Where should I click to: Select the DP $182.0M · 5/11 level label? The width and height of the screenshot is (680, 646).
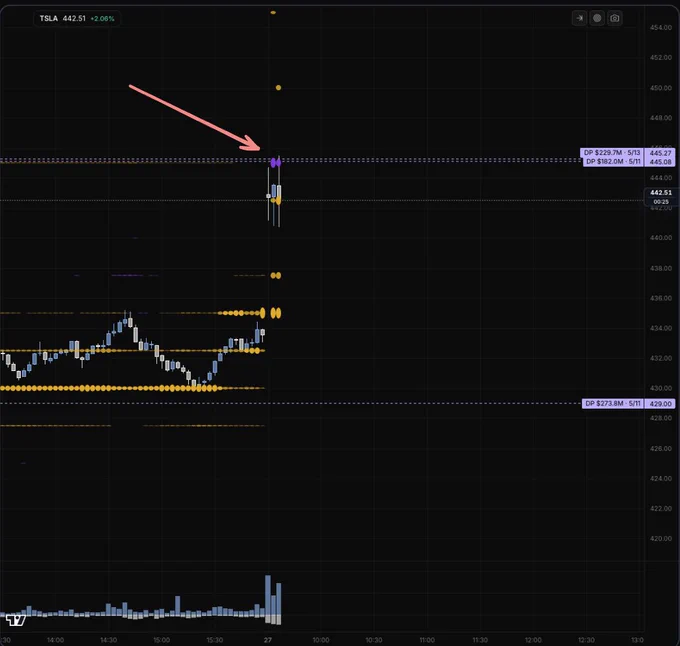613,162
